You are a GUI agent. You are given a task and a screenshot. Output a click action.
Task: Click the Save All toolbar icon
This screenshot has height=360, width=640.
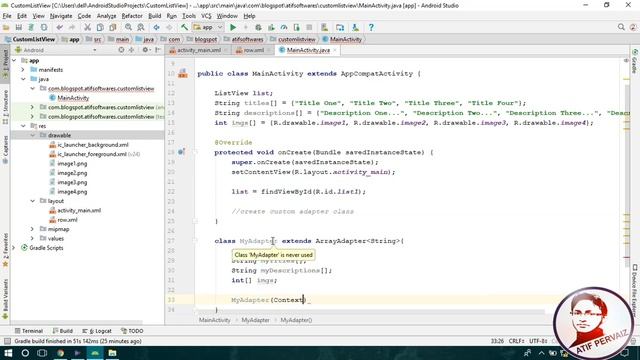(x=18, y=27)
